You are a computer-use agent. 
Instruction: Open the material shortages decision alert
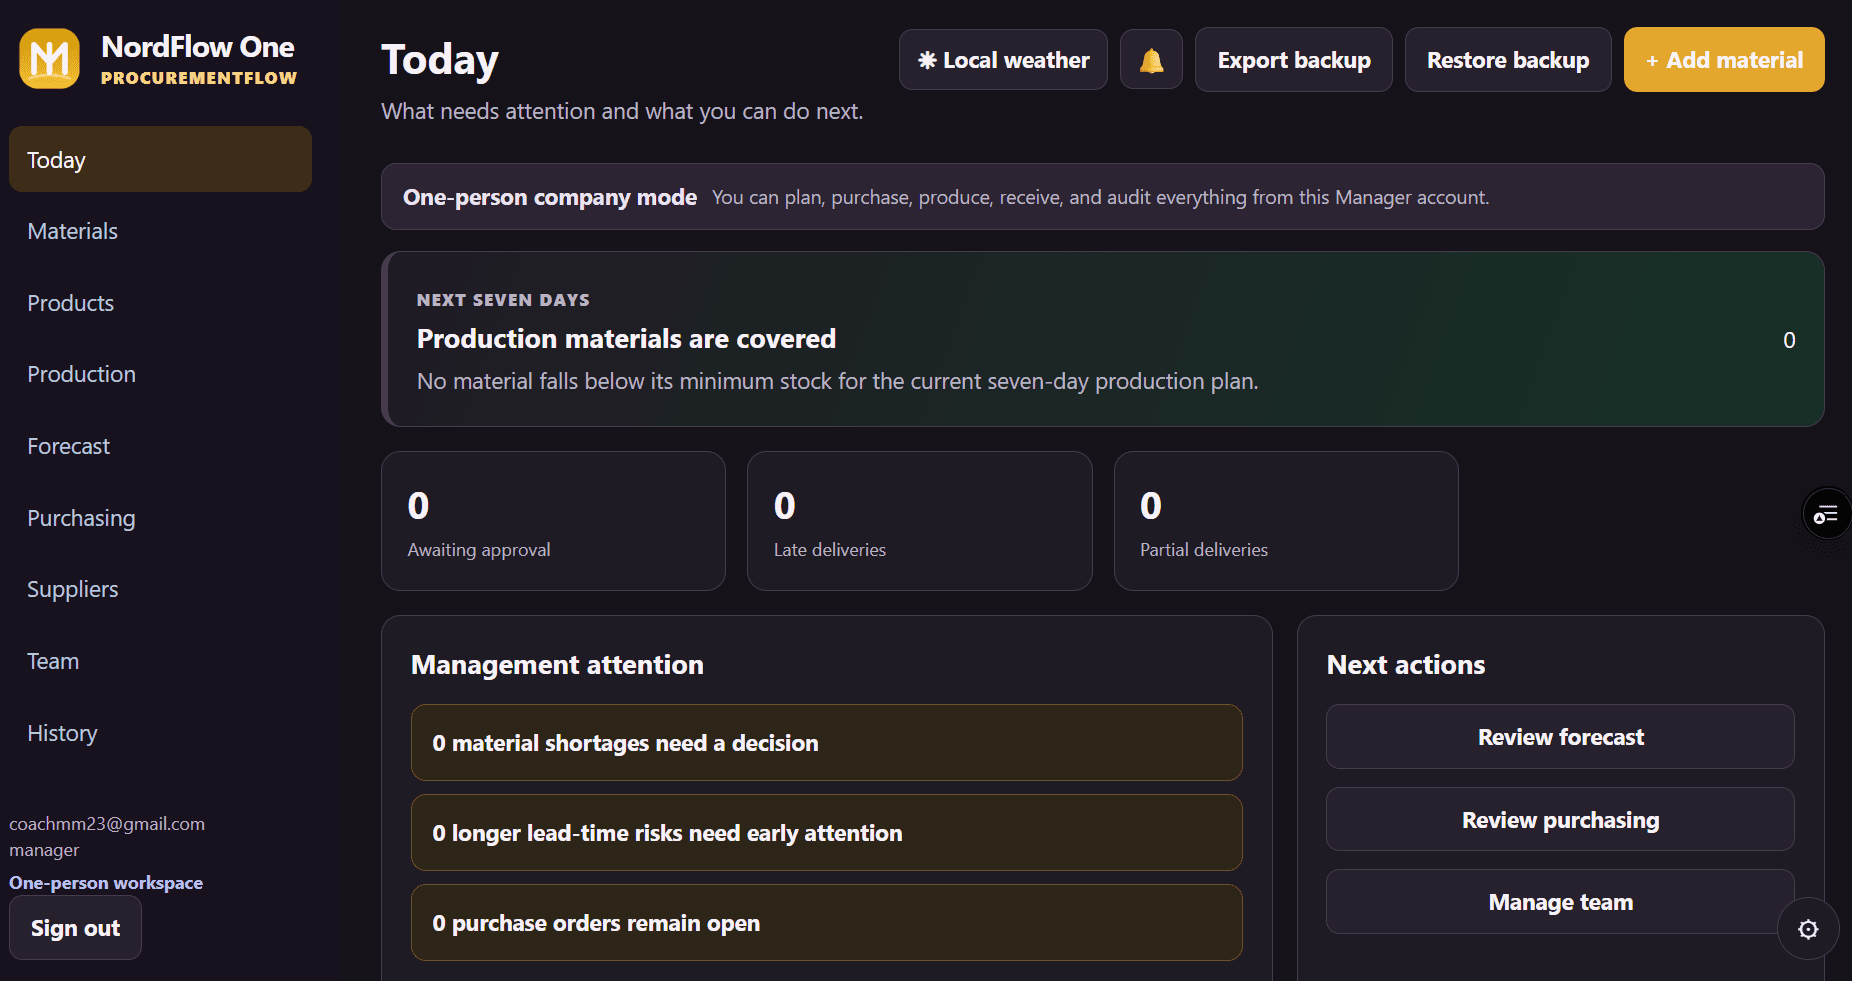(x=826, y=743)
